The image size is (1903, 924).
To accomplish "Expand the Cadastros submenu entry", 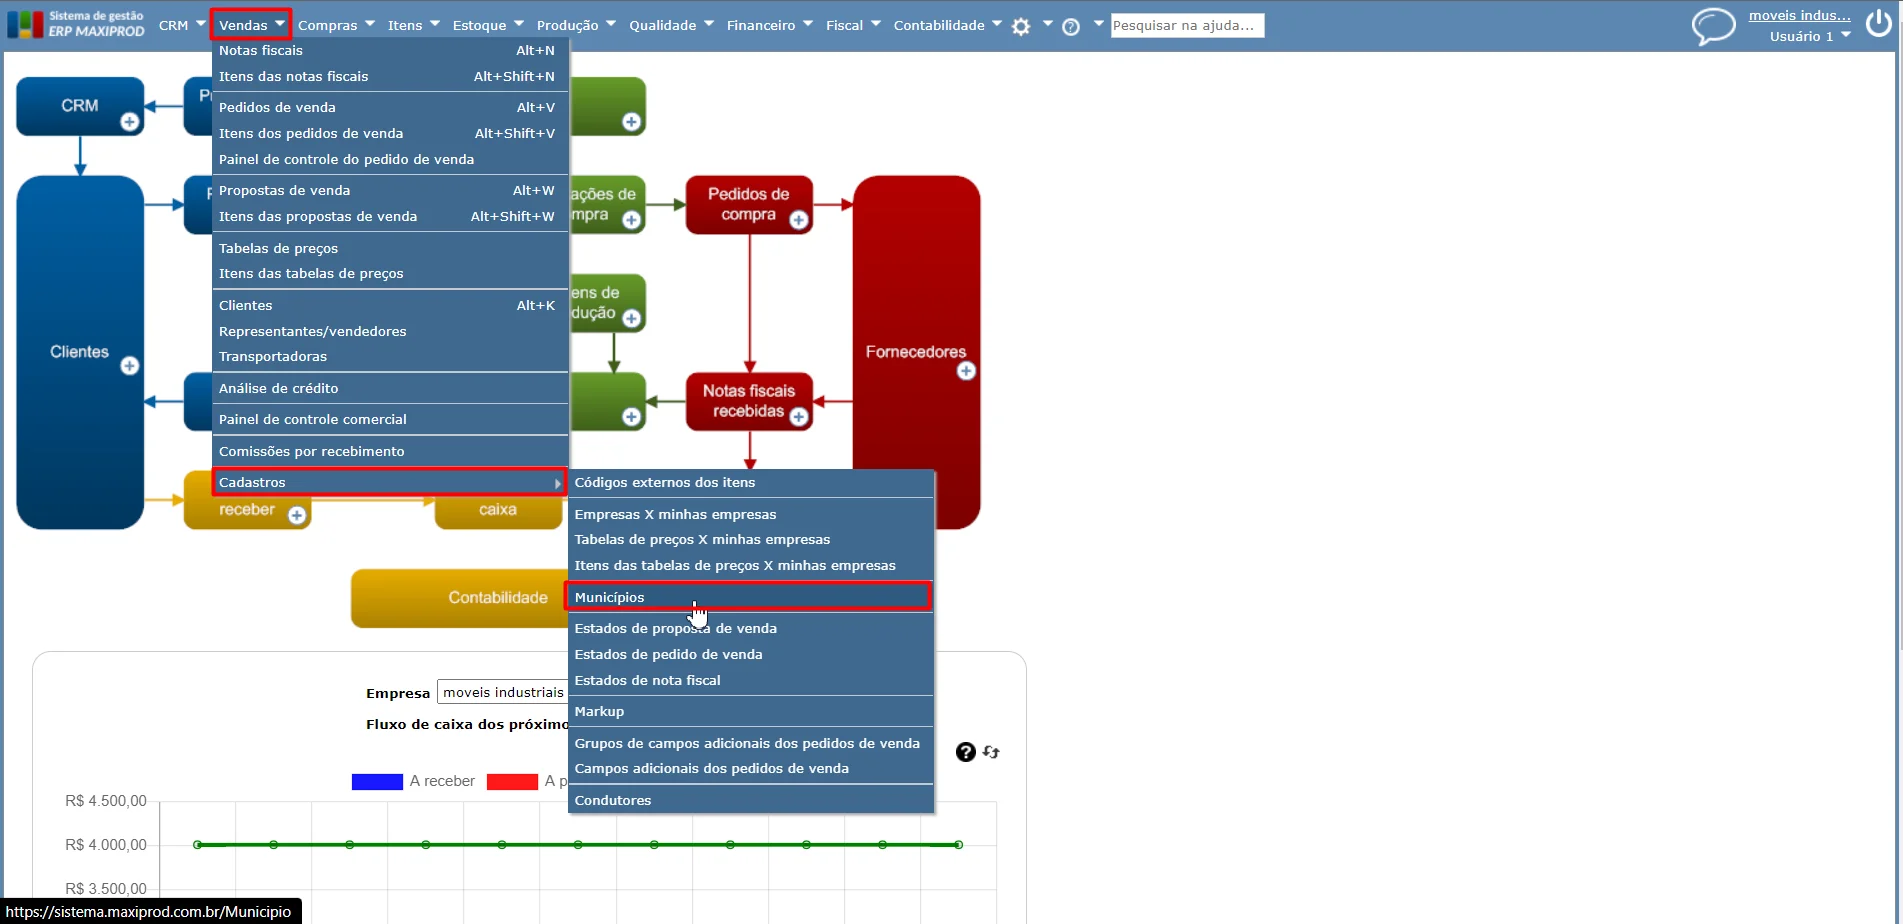I will [391, 482].
